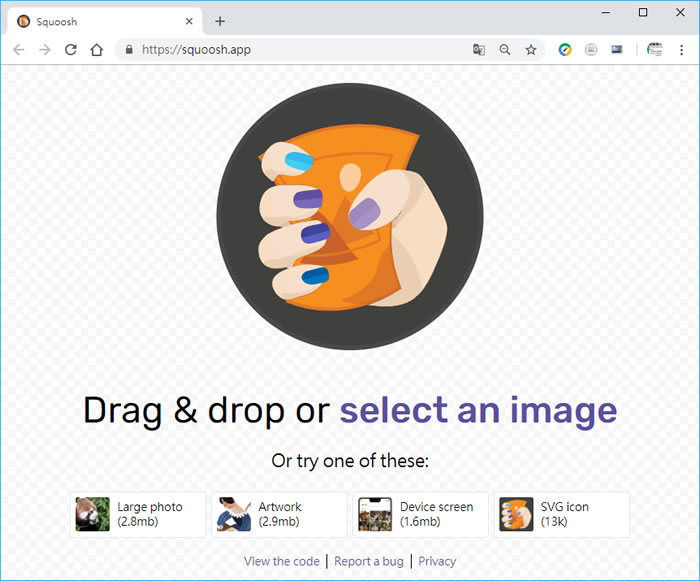Open the translate page icon

point(479,50)
